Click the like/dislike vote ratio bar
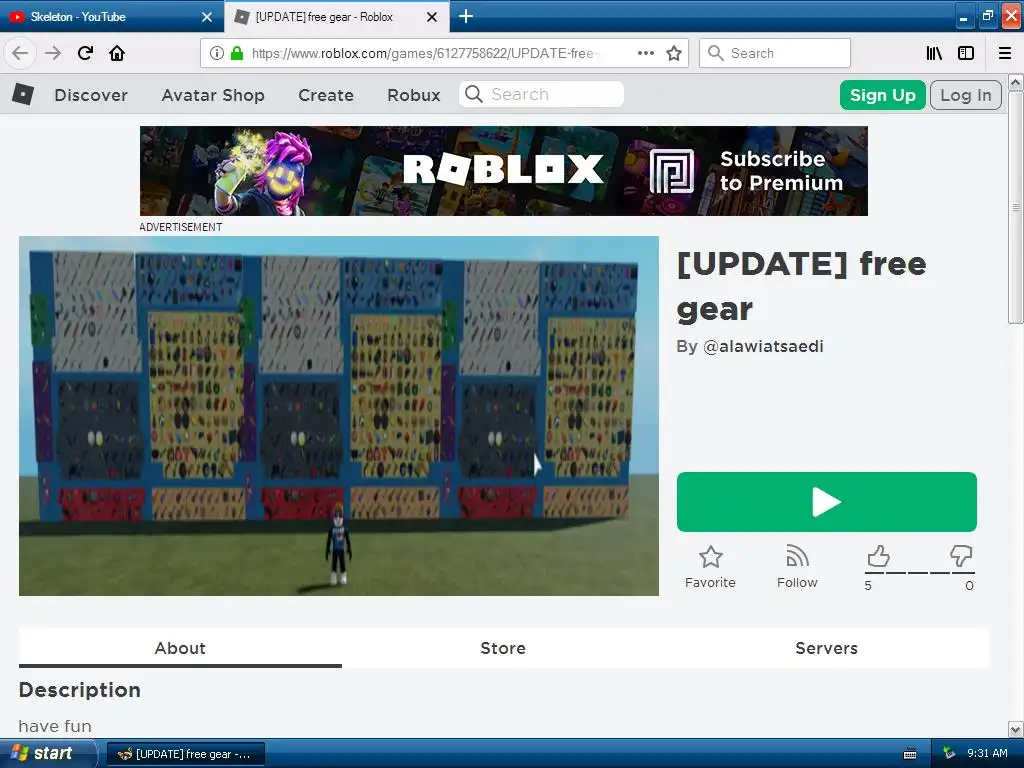 919,572
